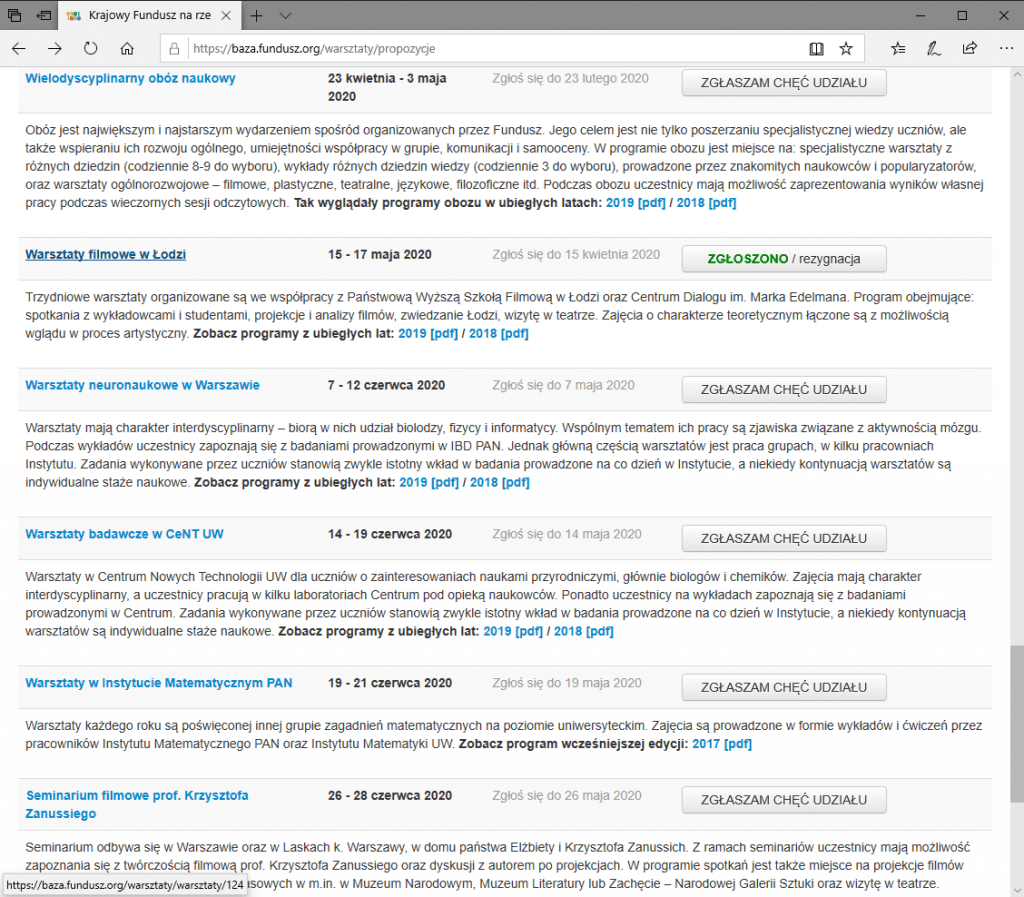Open Reading view icon in address bar
The image size is (1024, 897).
[816, 48]
